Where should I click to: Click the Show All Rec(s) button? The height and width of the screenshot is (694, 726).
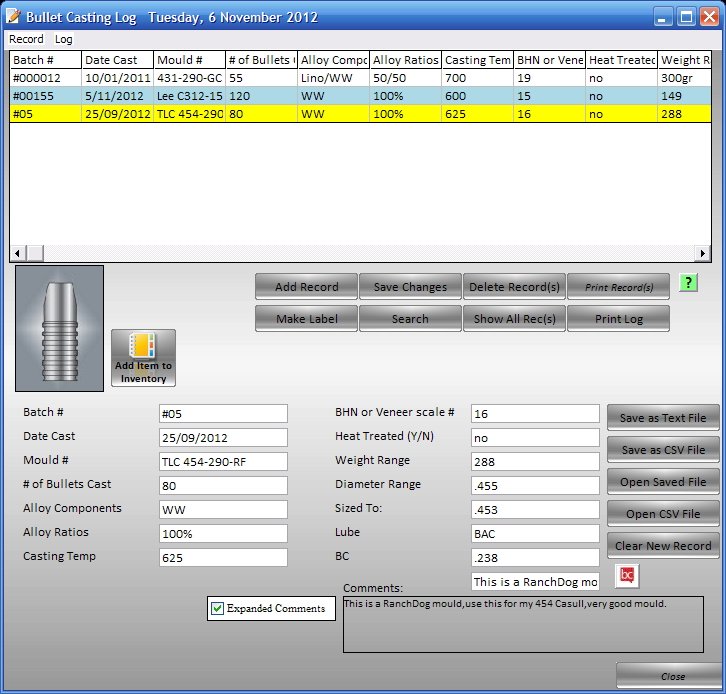(x=514, y=319)
